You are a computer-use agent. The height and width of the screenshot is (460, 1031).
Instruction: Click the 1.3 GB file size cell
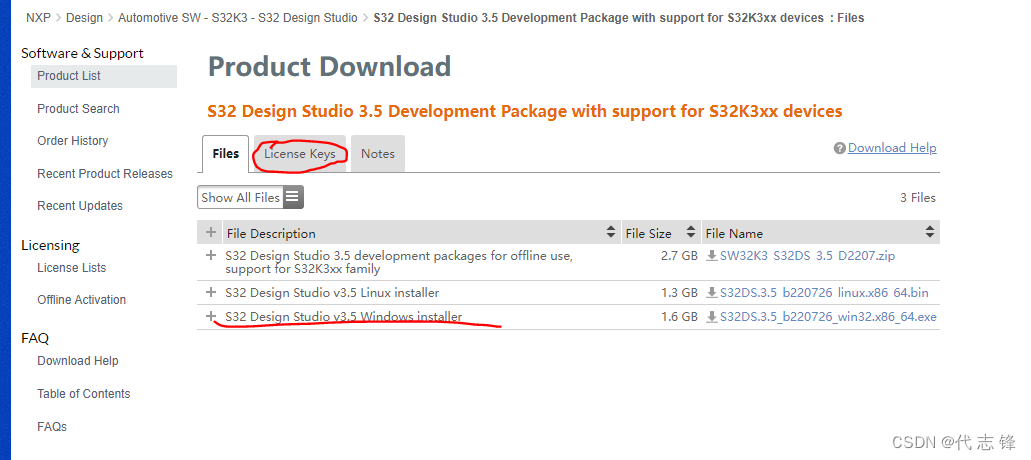point(679,292)
